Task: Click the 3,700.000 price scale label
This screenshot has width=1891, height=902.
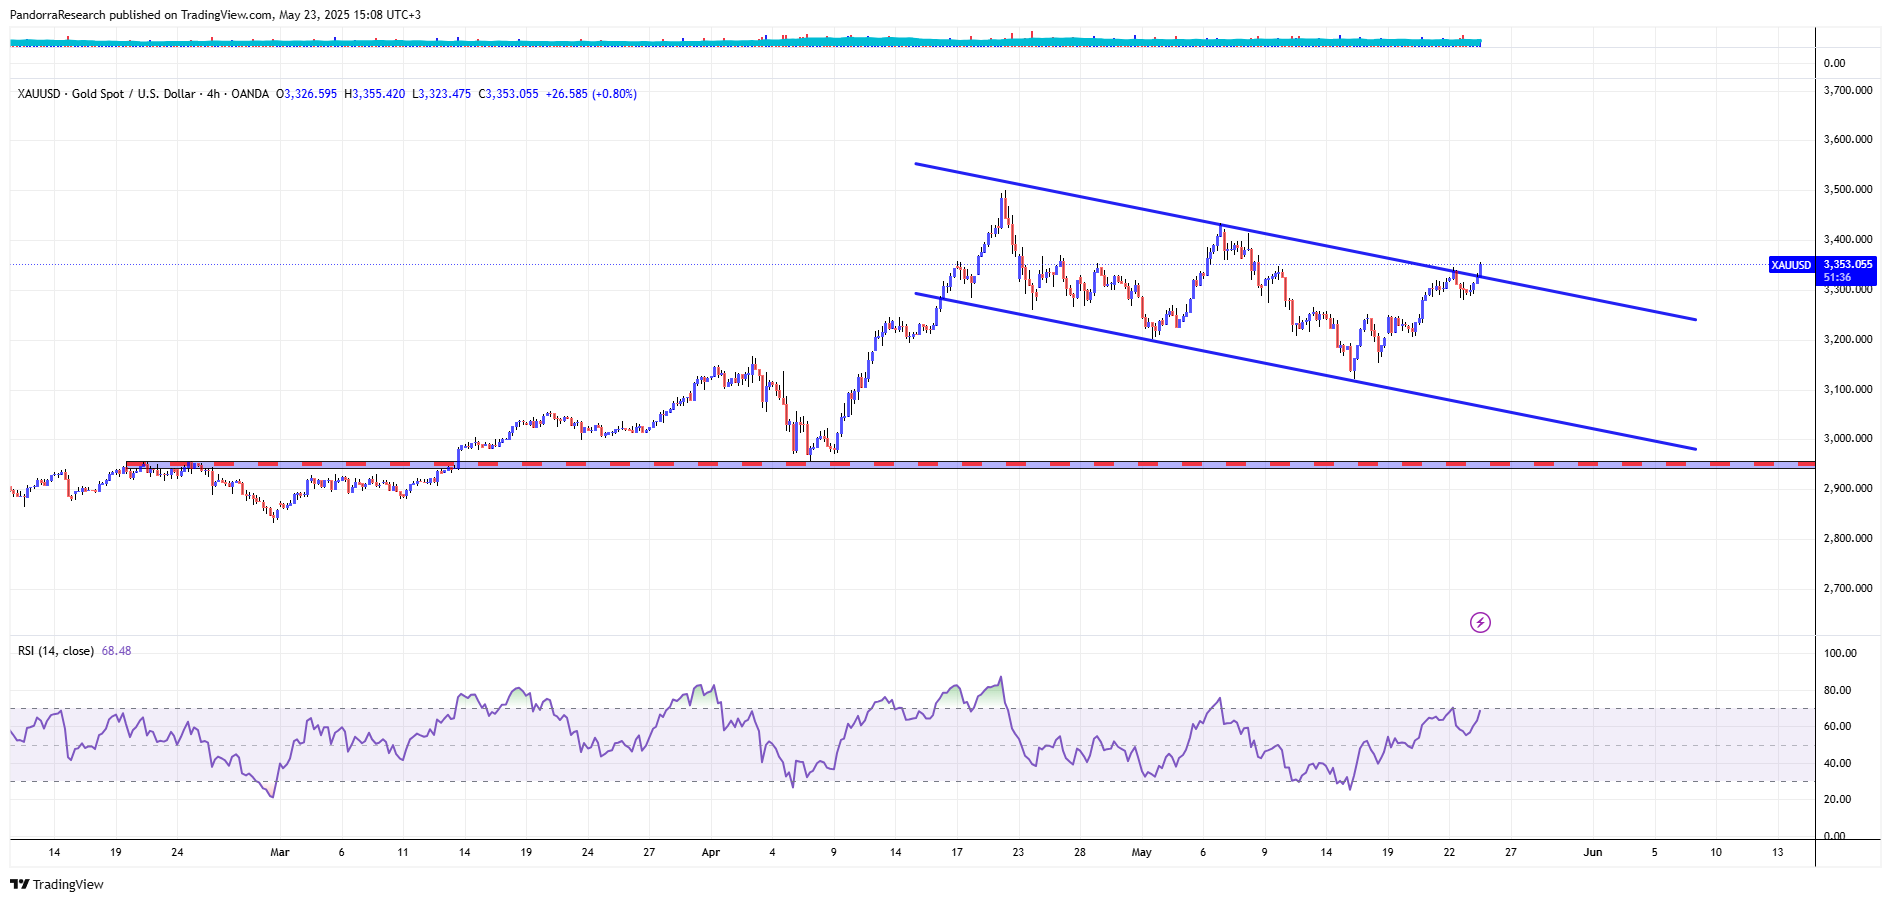Action: point(1848,90)
